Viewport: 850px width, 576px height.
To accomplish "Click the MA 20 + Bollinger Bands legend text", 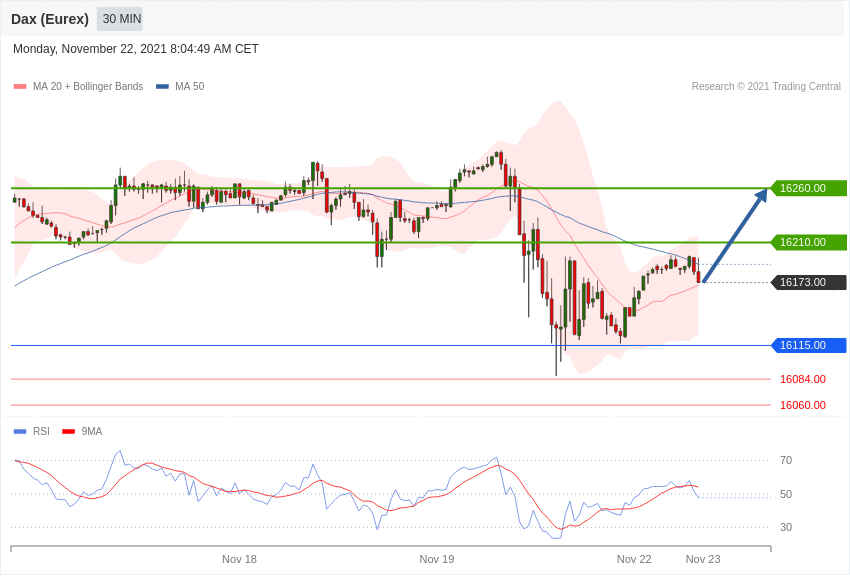I will (88, 87).
